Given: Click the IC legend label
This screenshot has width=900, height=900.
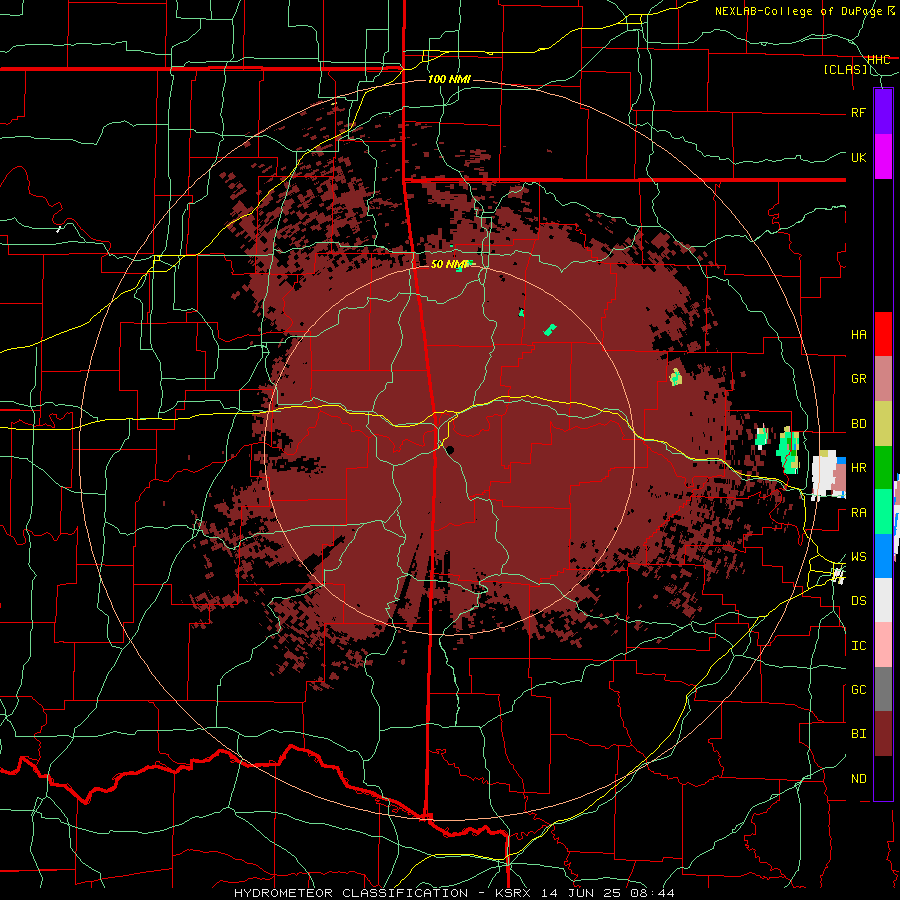Looking at the screenshot, I should [x=858, y=646].
